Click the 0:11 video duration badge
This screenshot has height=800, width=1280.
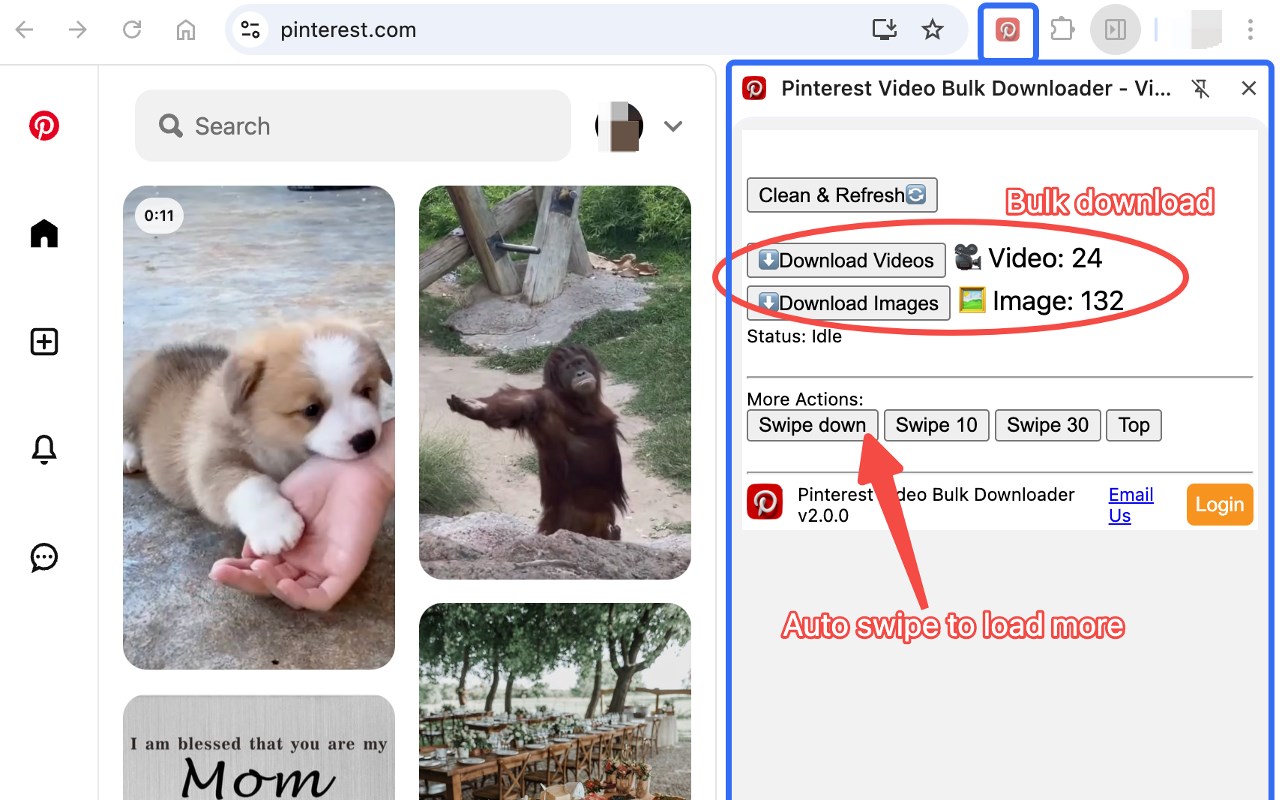159,215
